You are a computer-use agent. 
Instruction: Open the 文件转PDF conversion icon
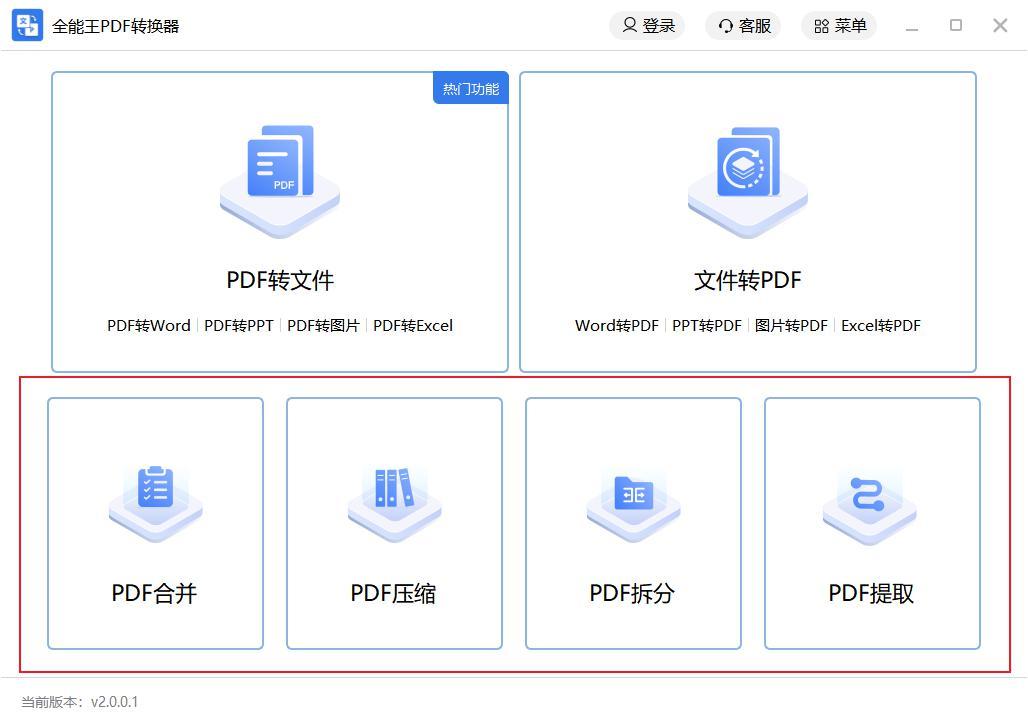pos(748,182)
